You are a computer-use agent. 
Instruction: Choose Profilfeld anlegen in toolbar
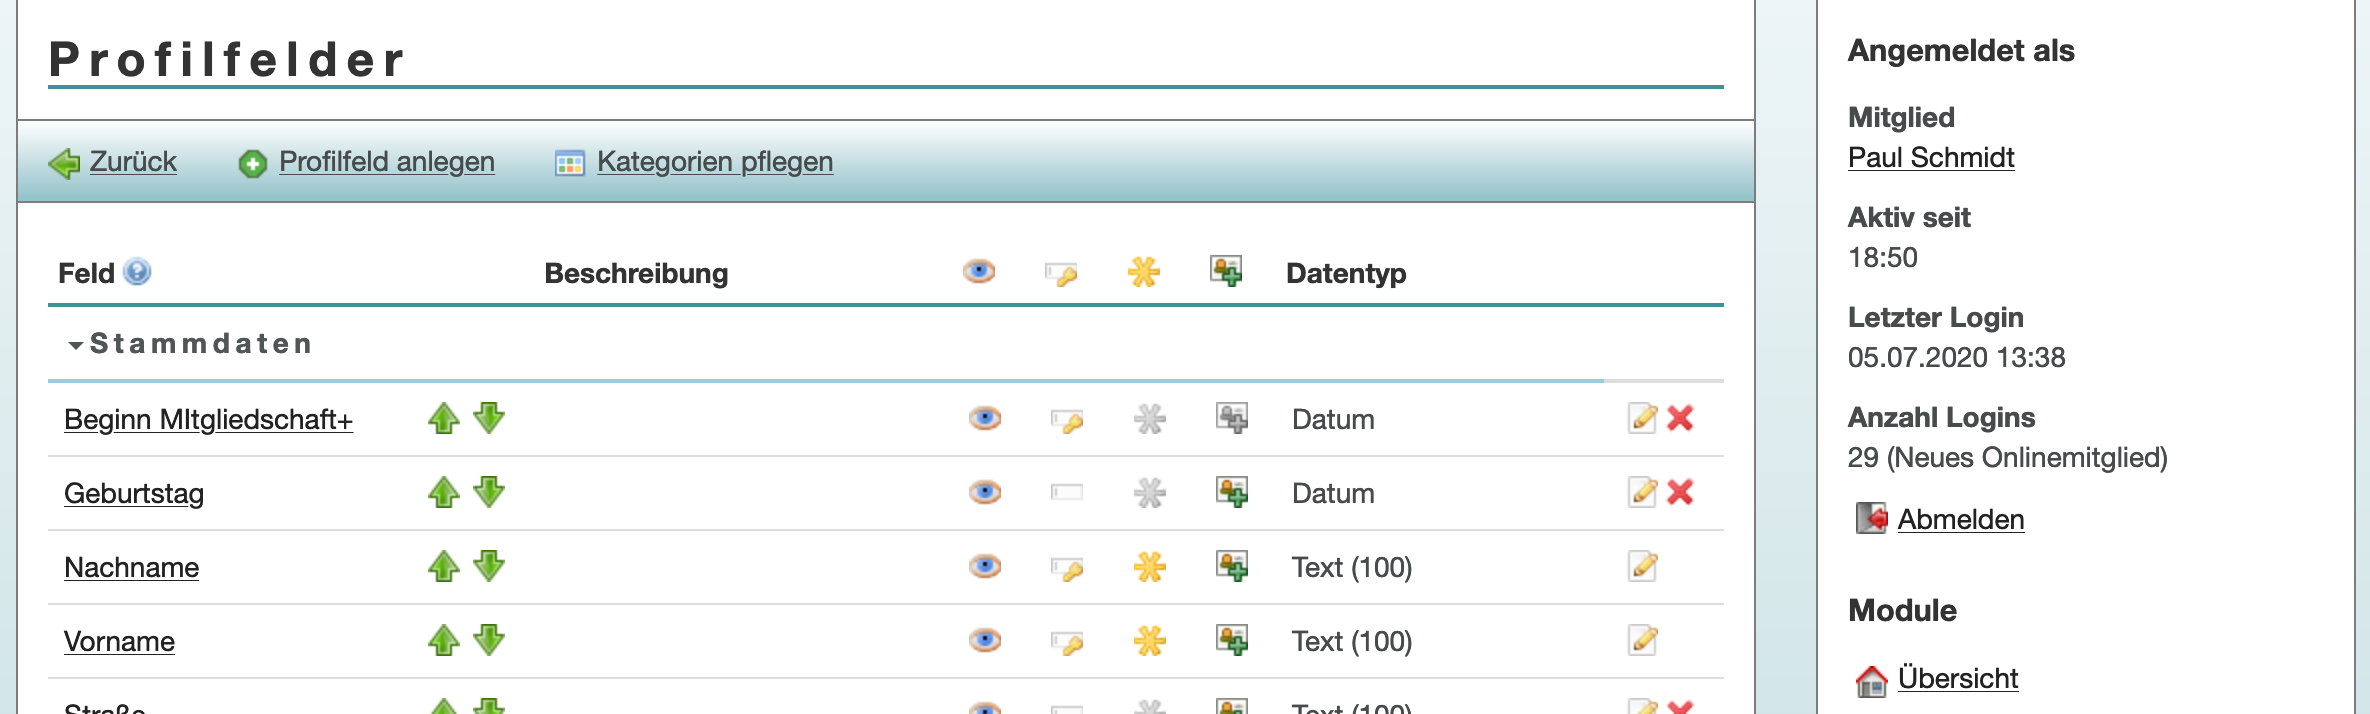(386, 162)
